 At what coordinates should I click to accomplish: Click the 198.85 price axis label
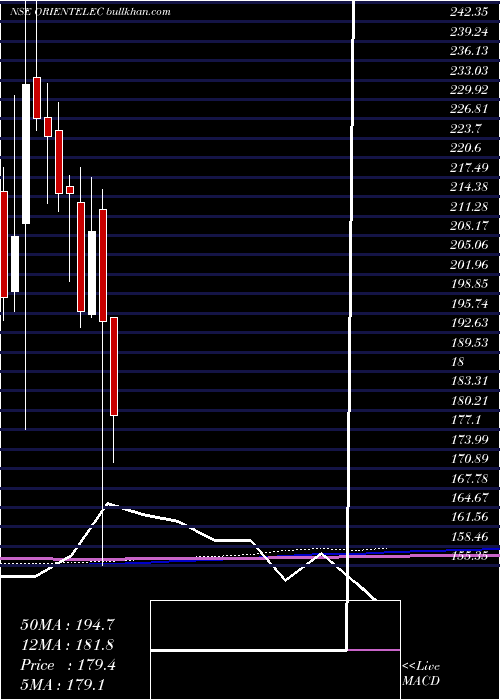point(468,284)
